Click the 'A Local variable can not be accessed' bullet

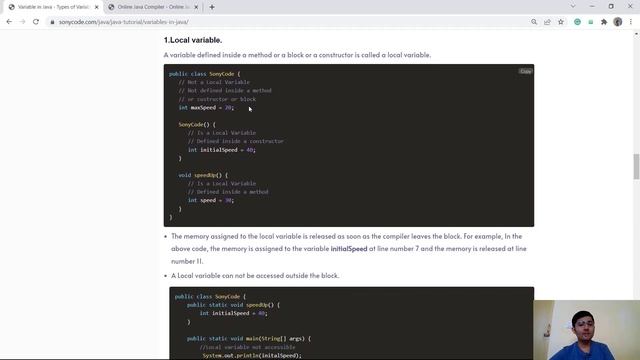coord(255,276)
